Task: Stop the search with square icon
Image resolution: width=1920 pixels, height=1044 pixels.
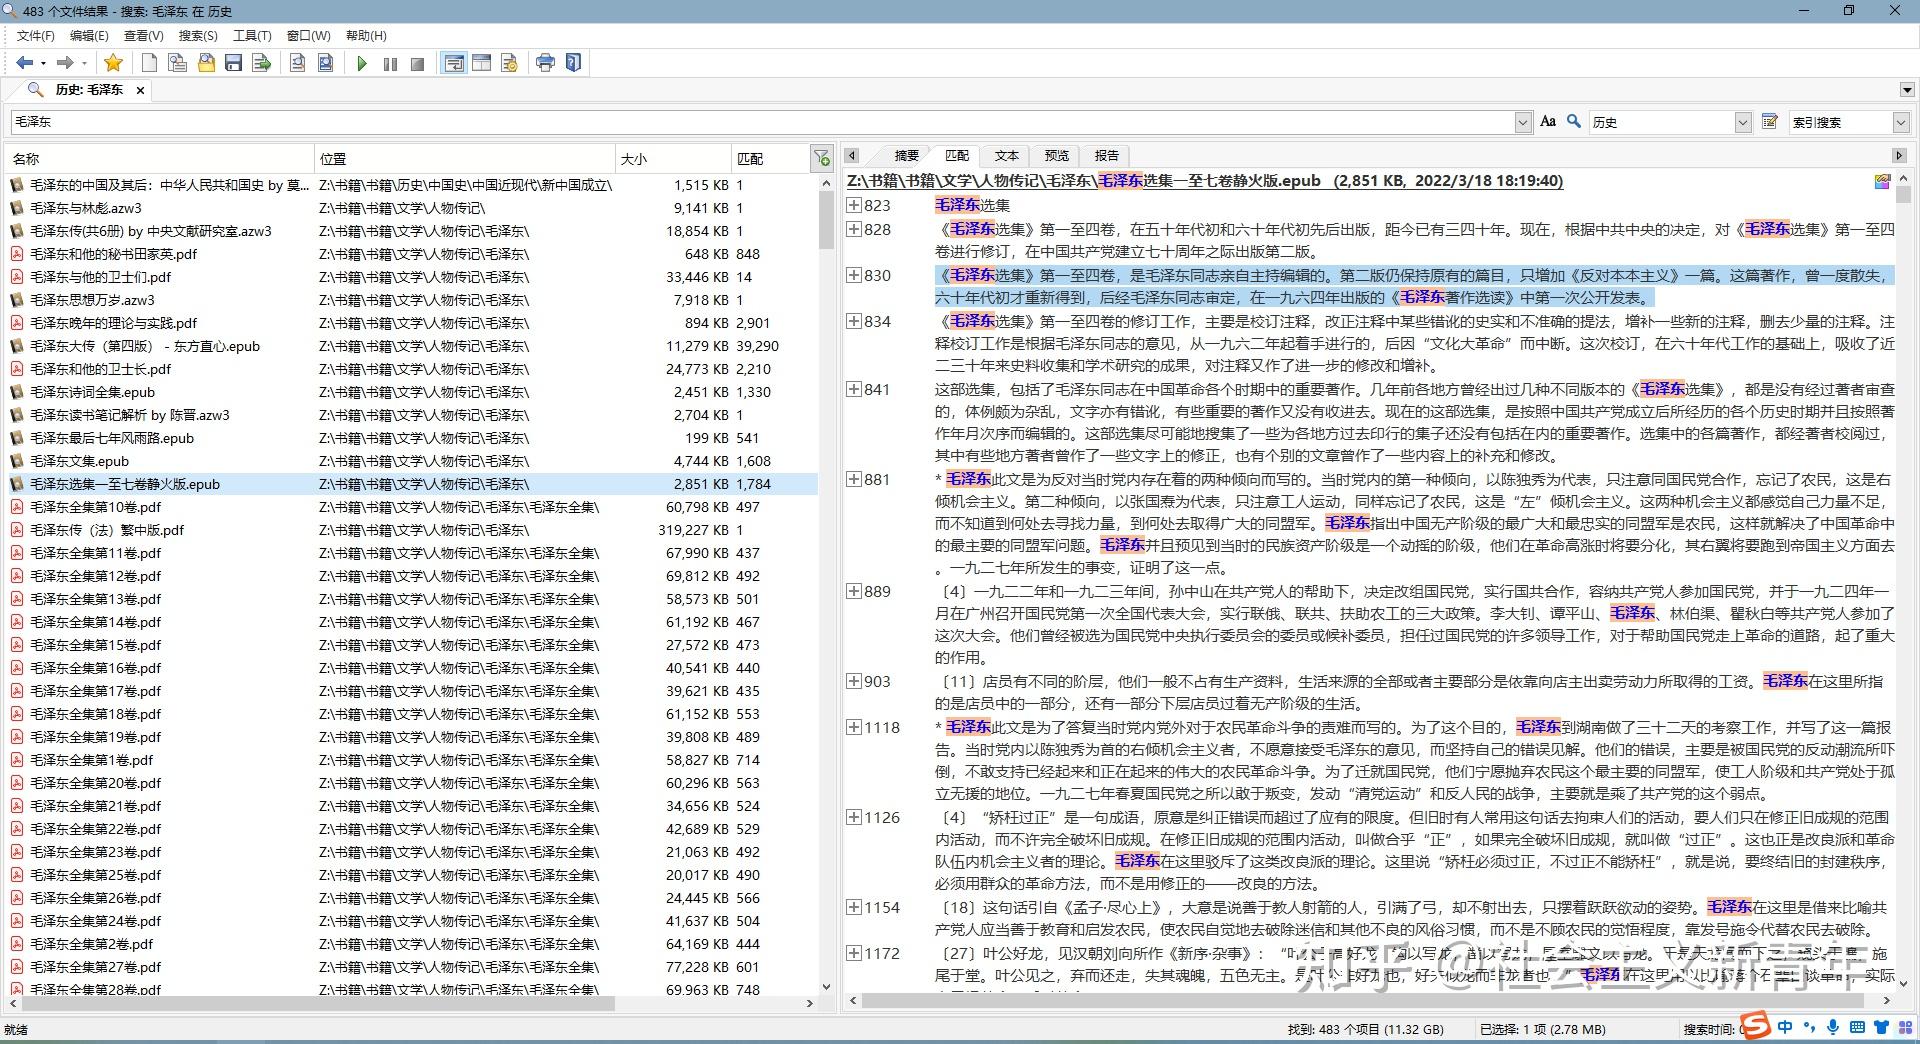Action: 417,62
